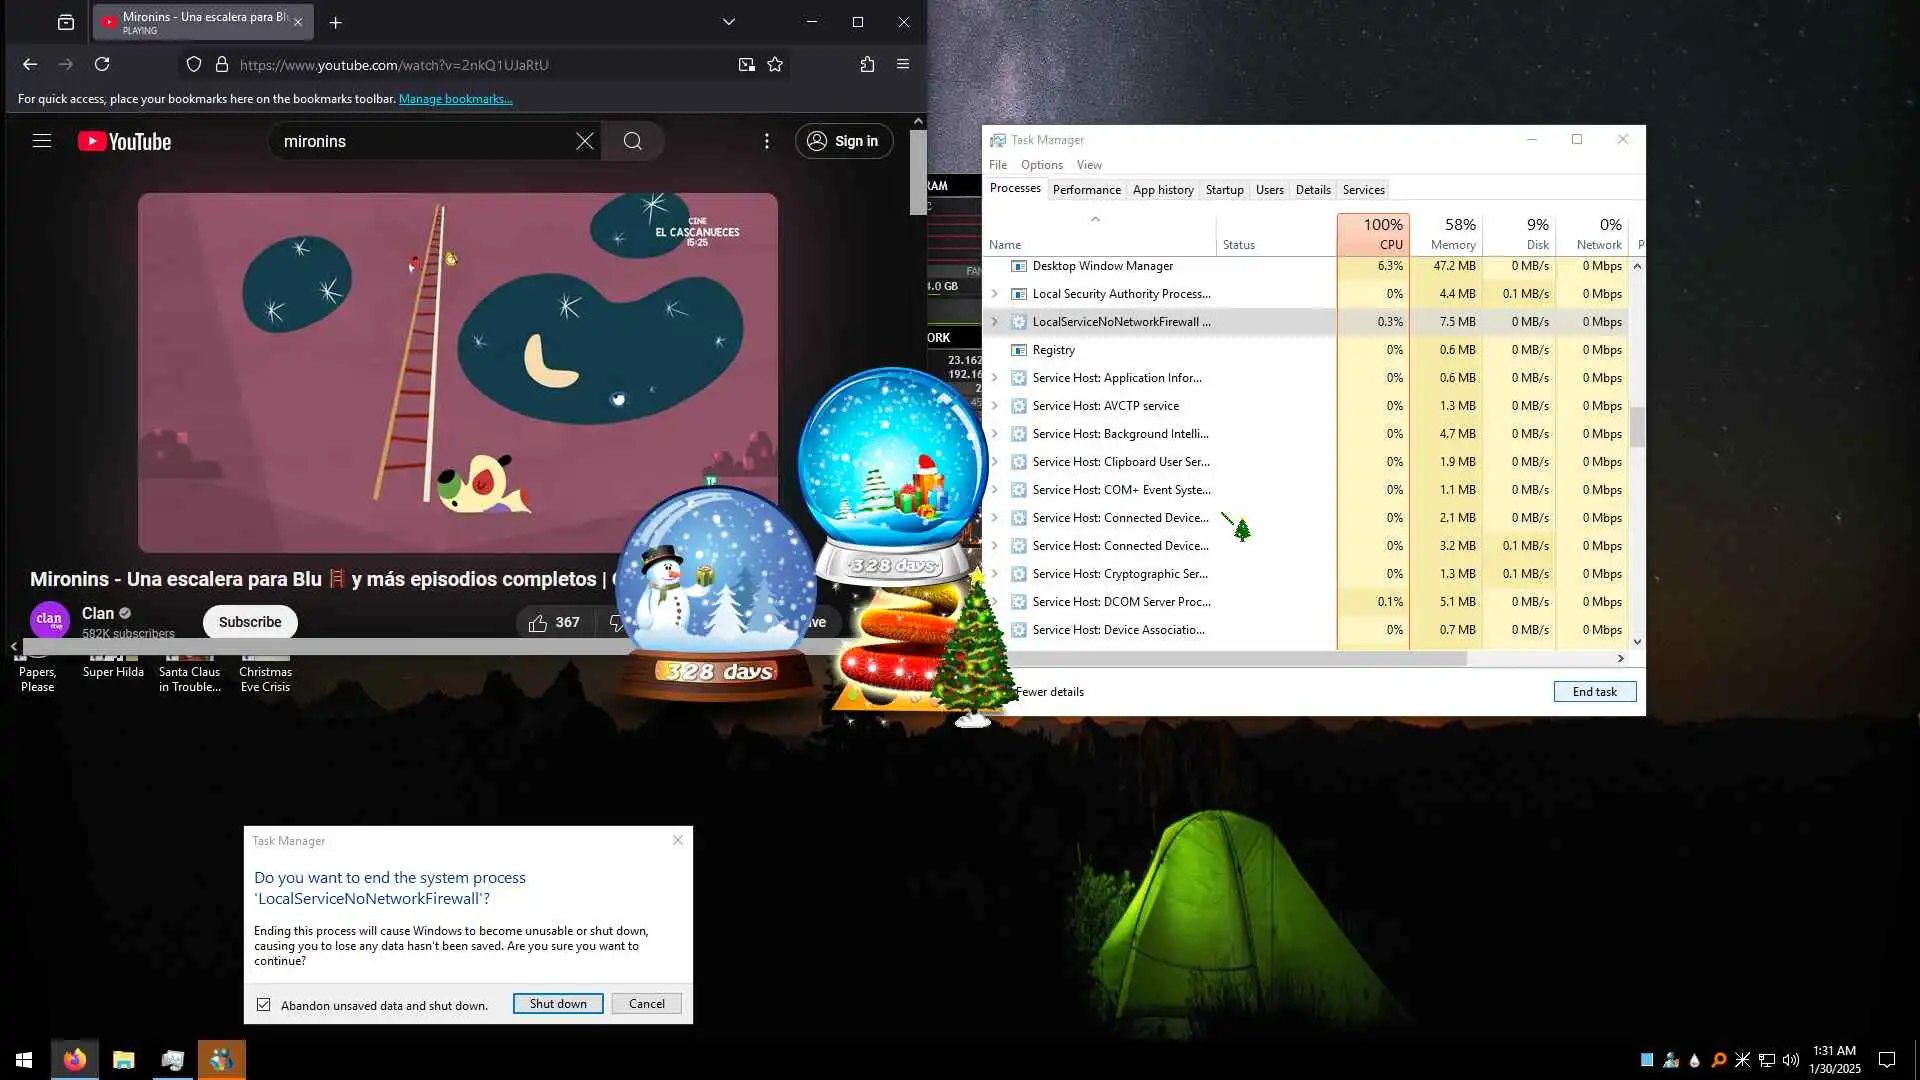Bookmark this page with the star icon
Screen dimensions: 1920x1080
775,64
